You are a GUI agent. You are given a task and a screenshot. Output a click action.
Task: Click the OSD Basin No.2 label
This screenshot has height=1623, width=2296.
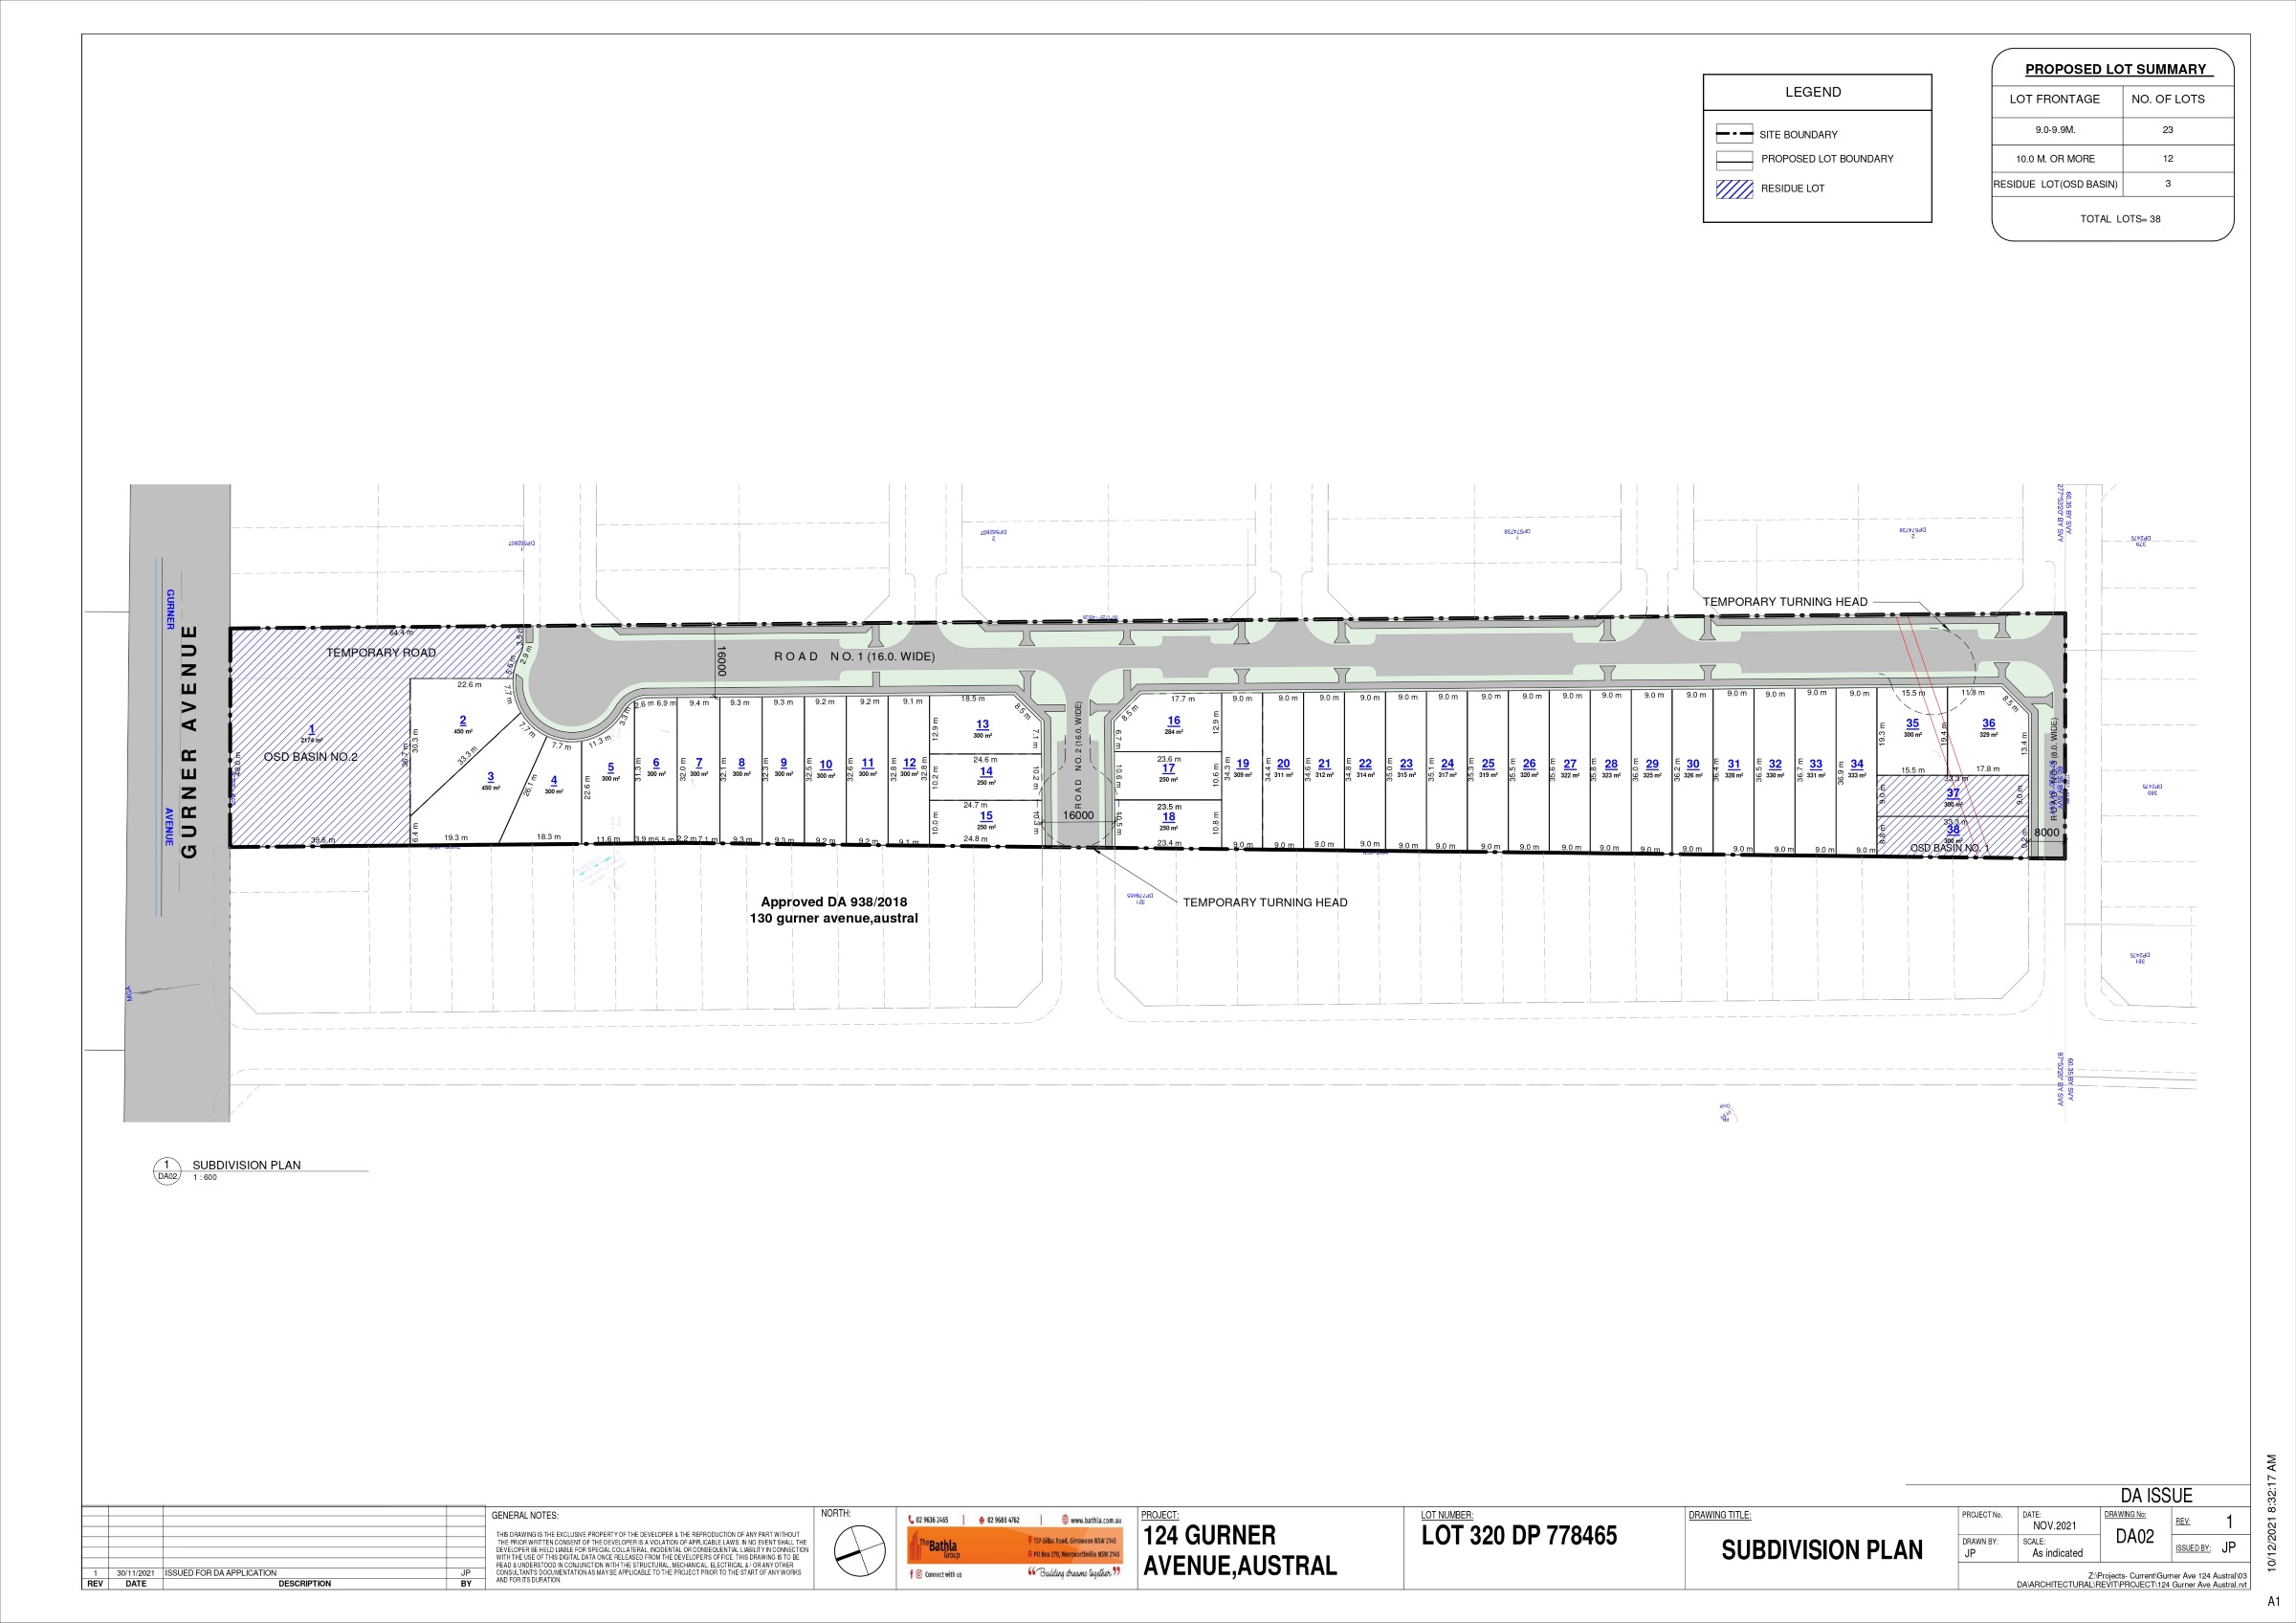[x=310, y=757]
